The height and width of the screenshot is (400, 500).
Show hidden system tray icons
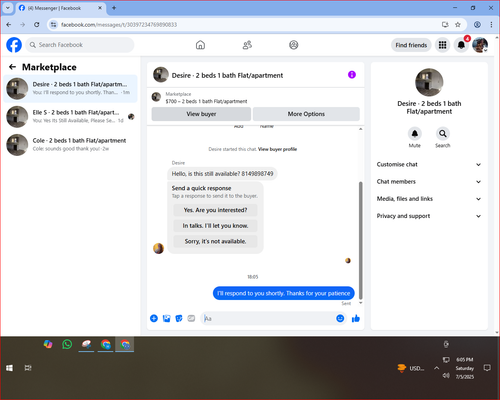[436, 368]
